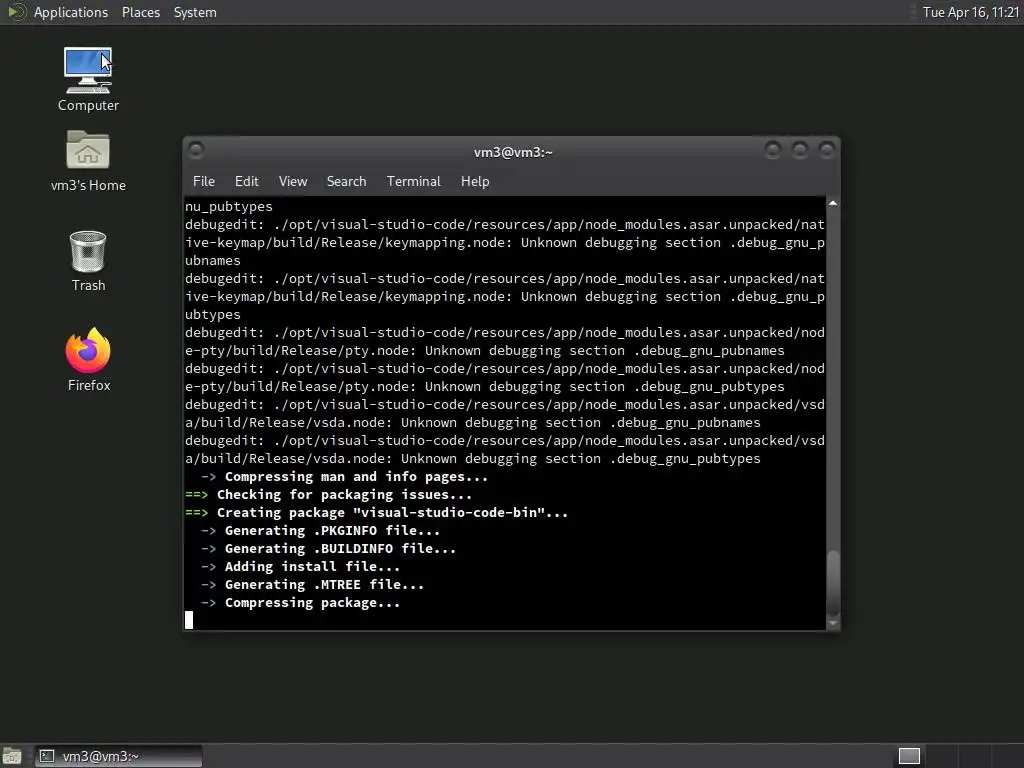This screenshot has width=1024, height=768.
Task: Minimize the terminal window
Action: point(773,151)
